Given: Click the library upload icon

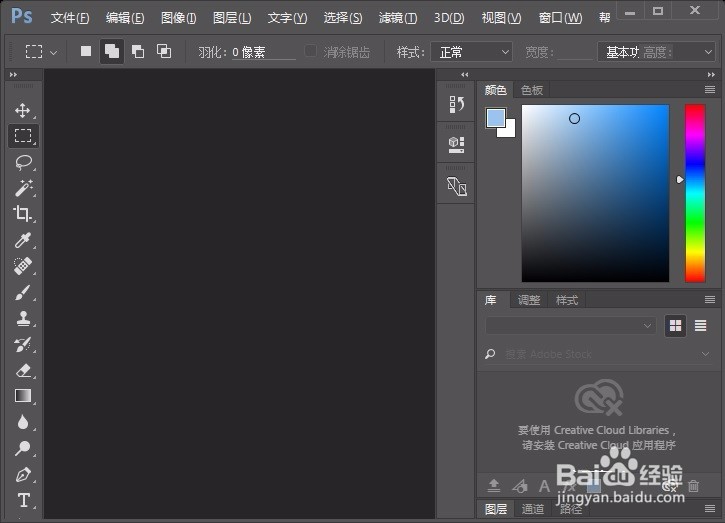Looking at the screenshot, I should pos(494,486).
